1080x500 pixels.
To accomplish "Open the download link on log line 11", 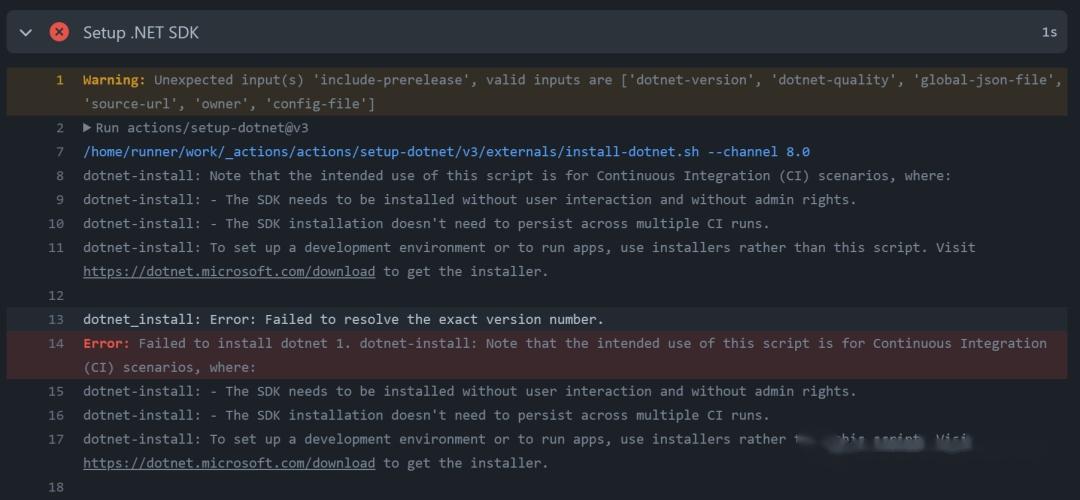I will coord(229,271).
